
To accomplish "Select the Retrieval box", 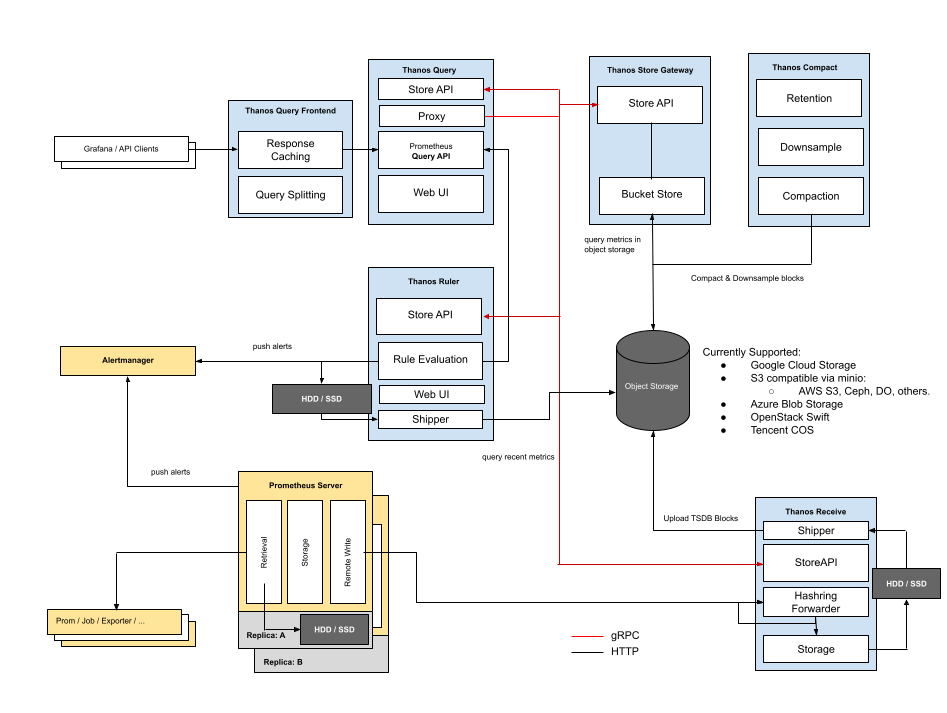I will (x=264, y=552).
